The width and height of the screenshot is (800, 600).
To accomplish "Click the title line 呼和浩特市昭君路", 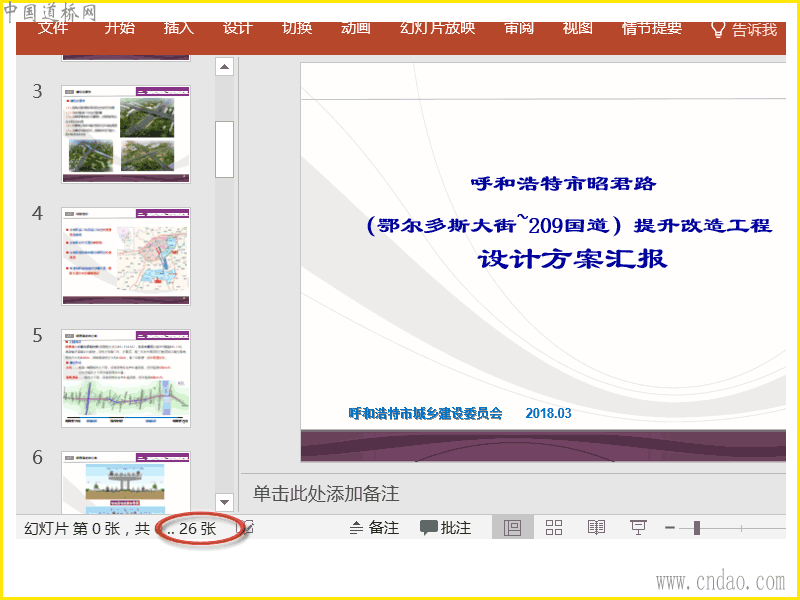I will click(563, 183).
